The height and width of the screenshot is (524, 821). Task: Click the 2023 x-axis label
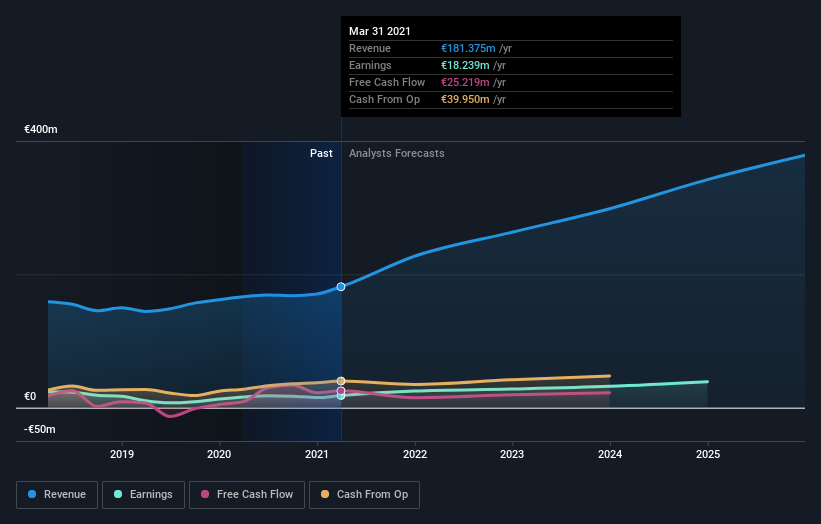pos(512,454)
